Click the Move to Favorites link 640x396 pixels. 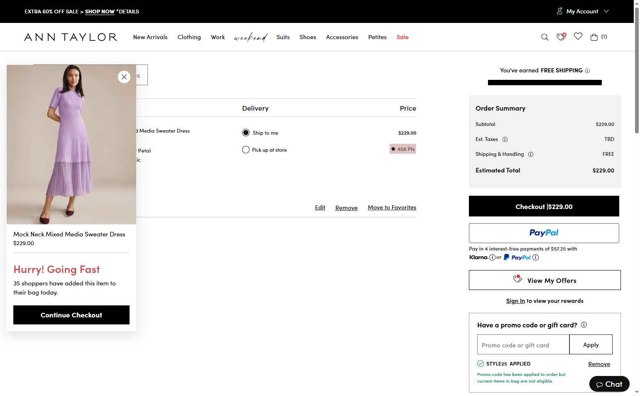click(392, 207)
